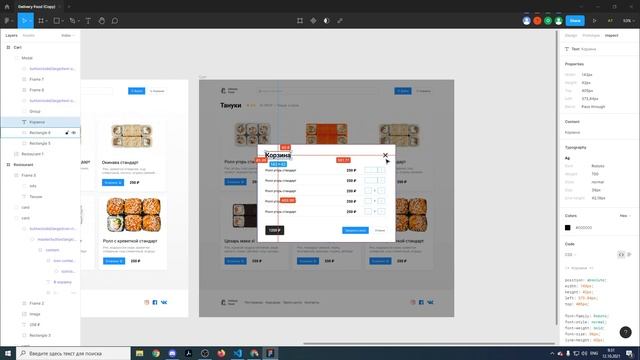Switch to the Design tab
Image resolution: width=640 pixels, height=360 pixels.
(x=571, y=36)
